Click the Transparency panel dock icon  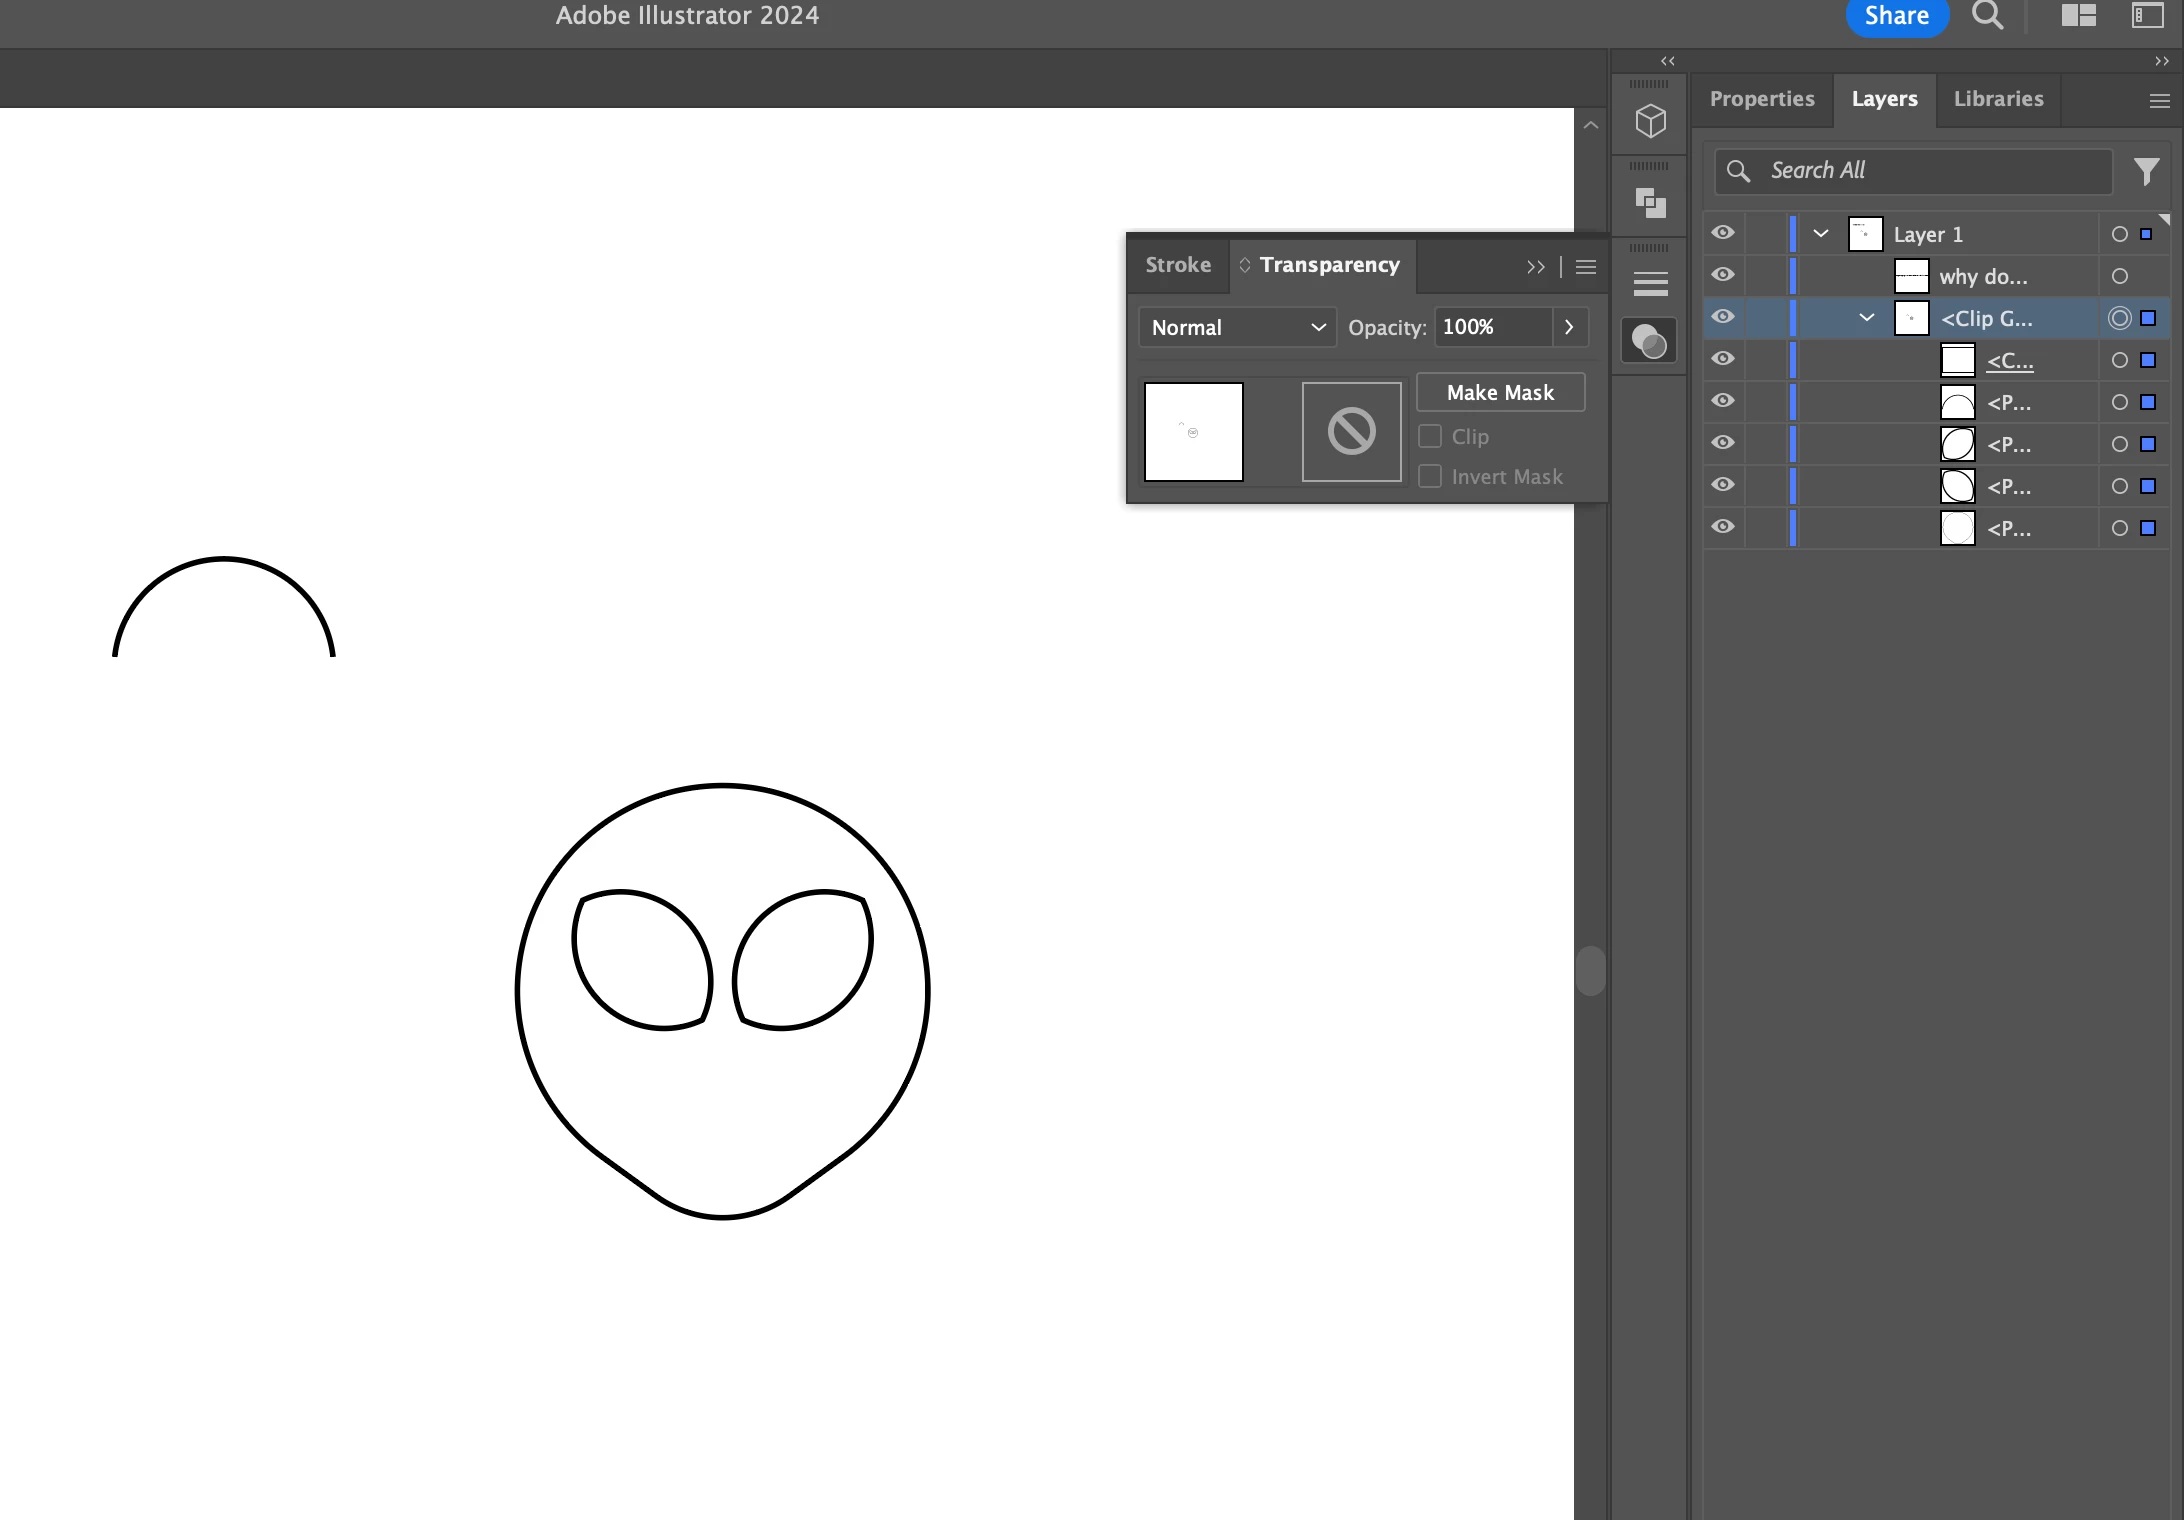coord(1650,342)
